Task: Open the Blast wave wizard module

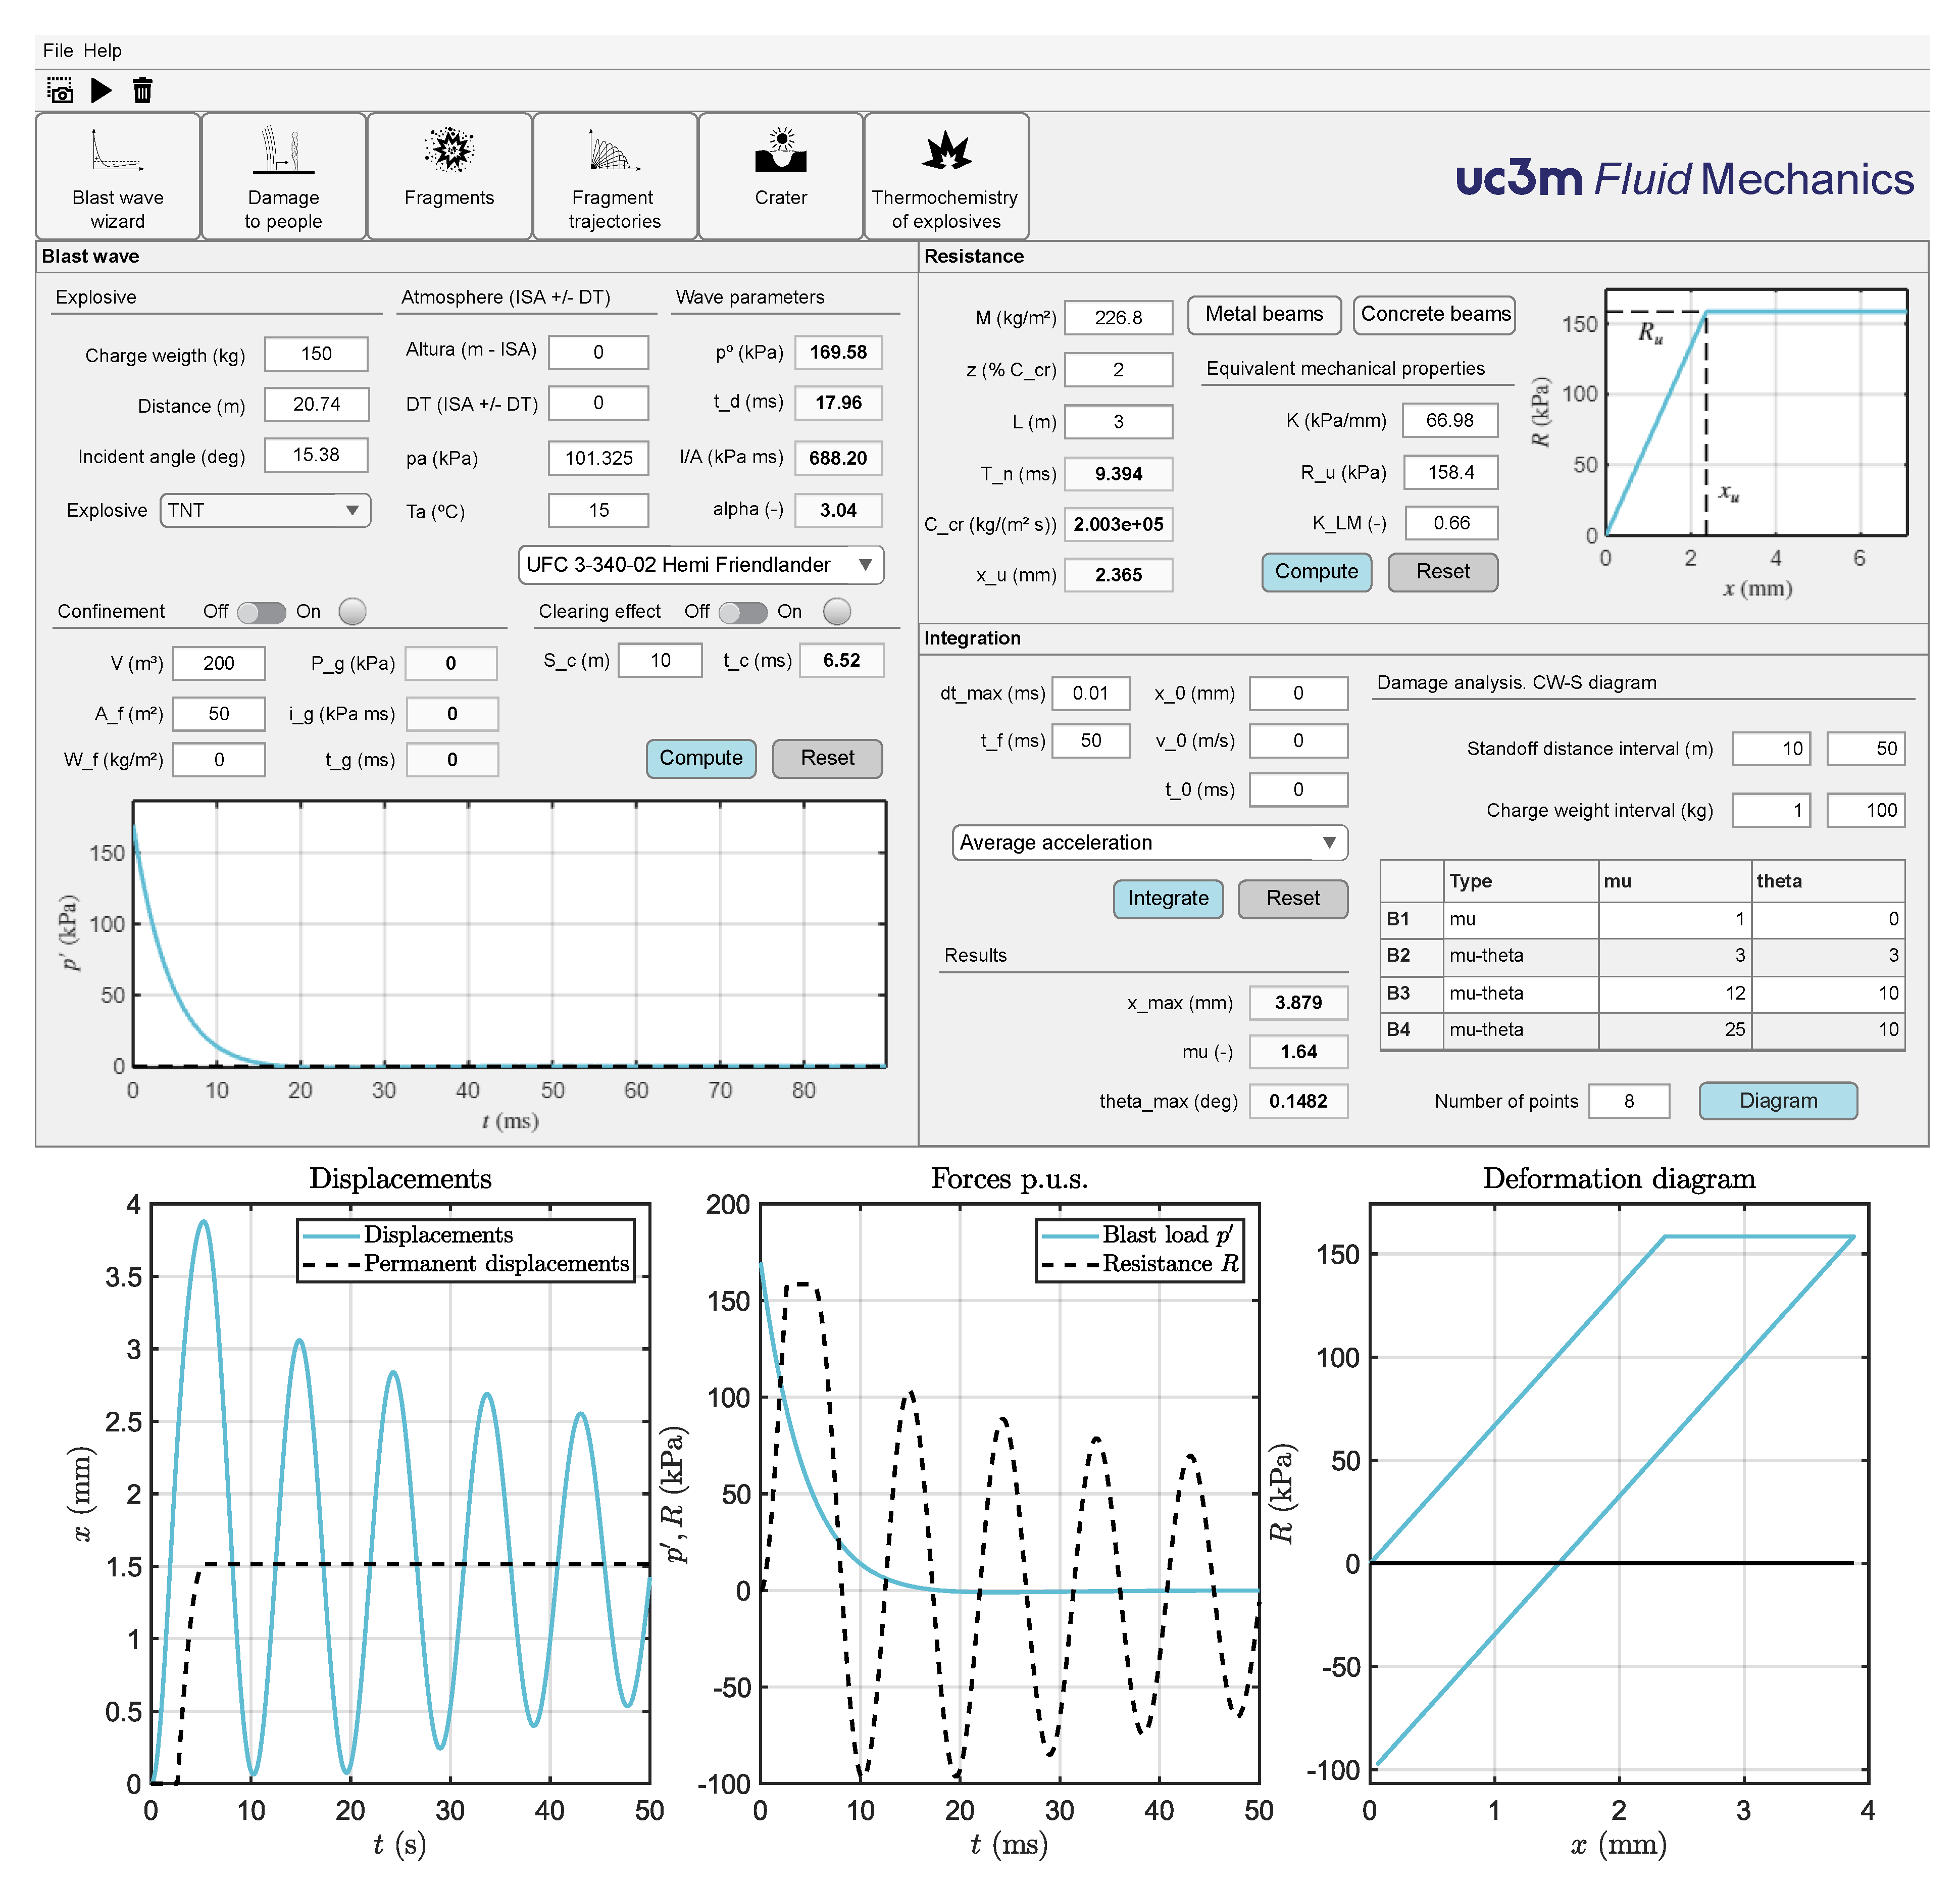Action: click(118, 176)
